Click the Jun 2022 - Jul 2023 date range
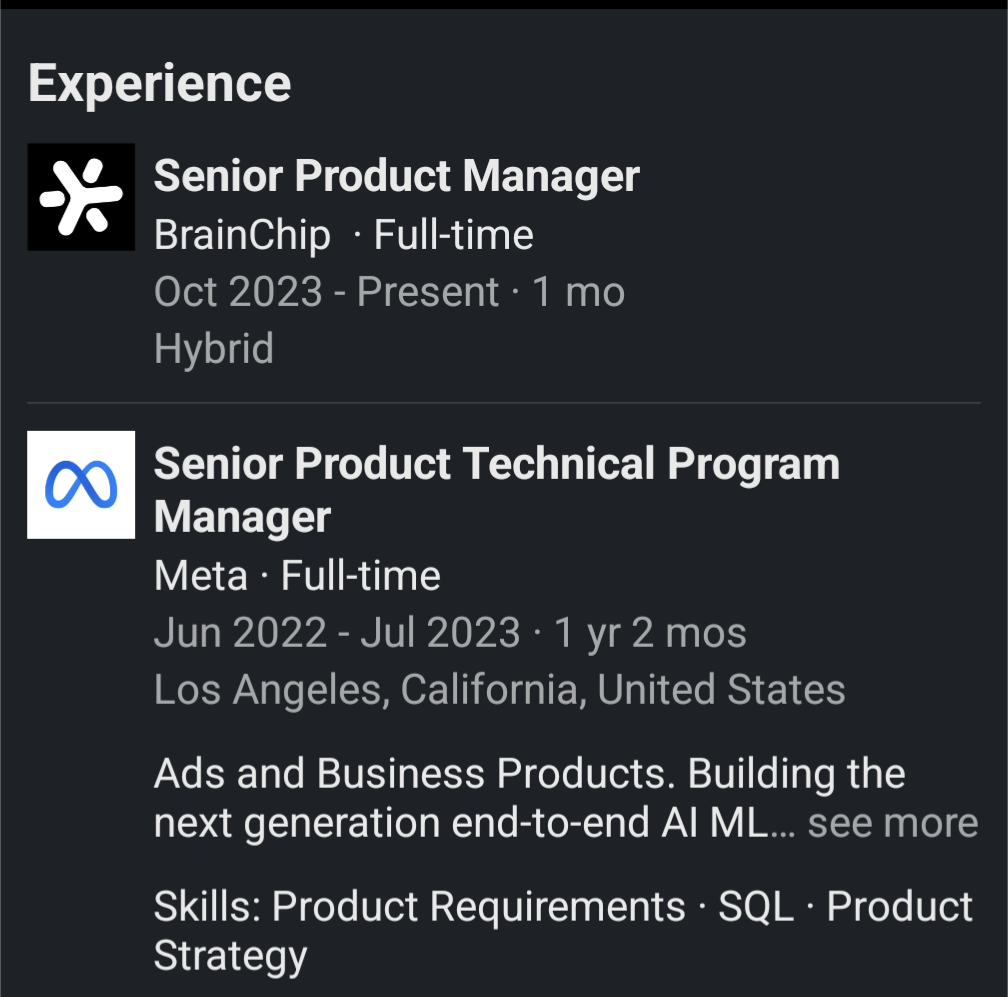Screen dimensions: 1008x997 (x=337, y=633)
